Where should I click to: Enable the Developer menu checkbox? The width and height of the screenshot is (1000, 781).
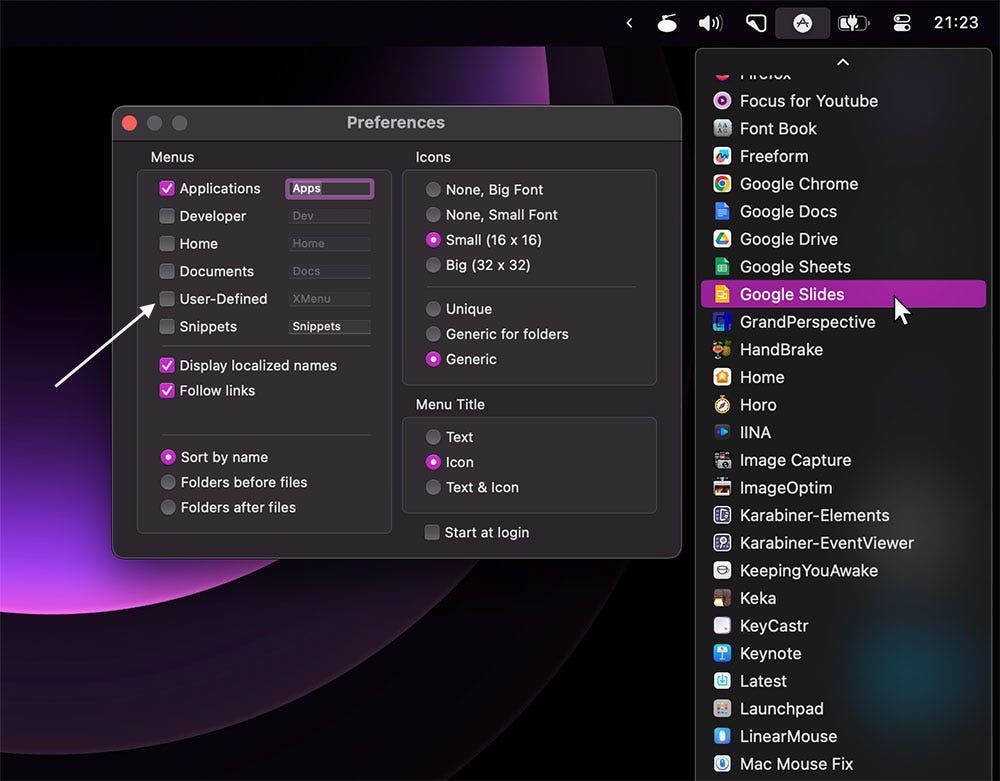[166, 216]
